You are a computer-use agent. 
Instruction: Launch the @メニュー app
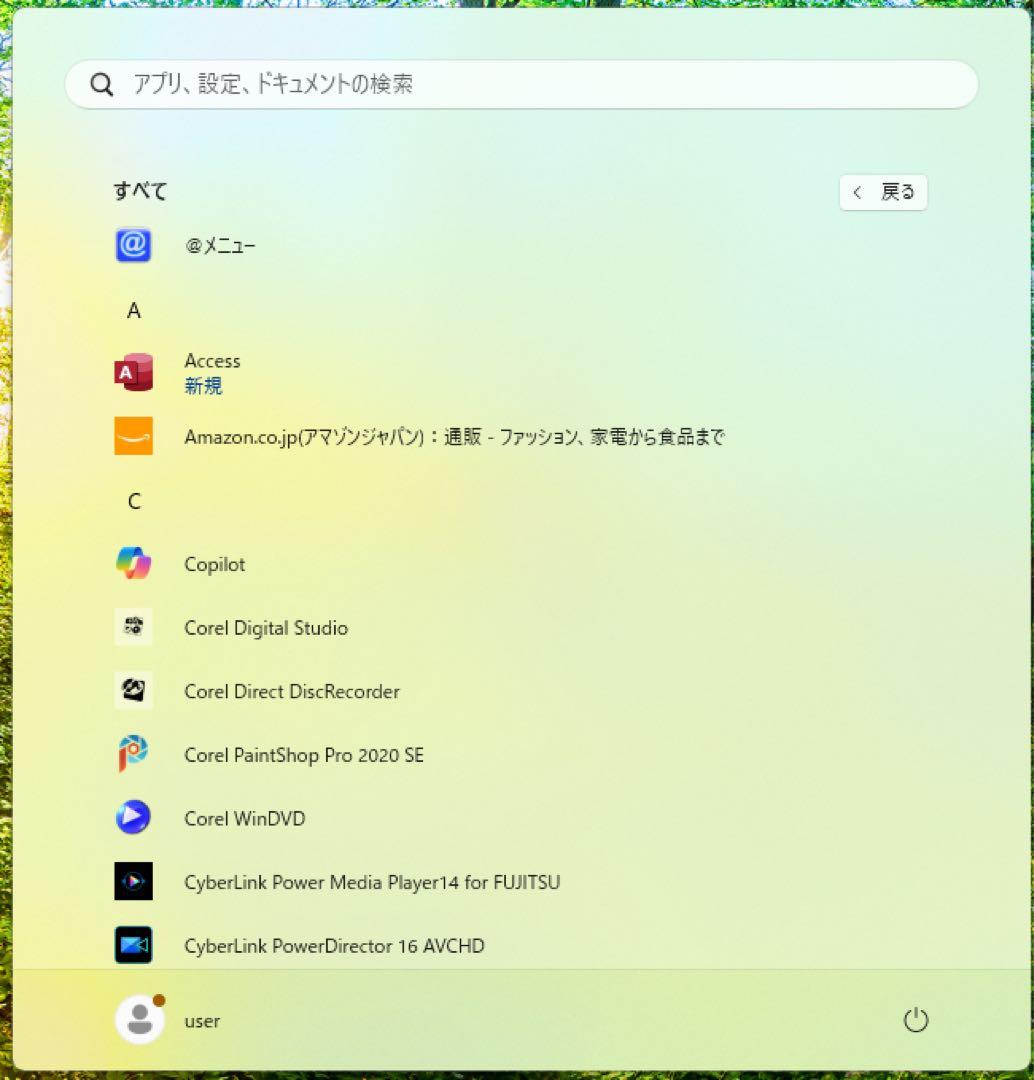point(222,244)
